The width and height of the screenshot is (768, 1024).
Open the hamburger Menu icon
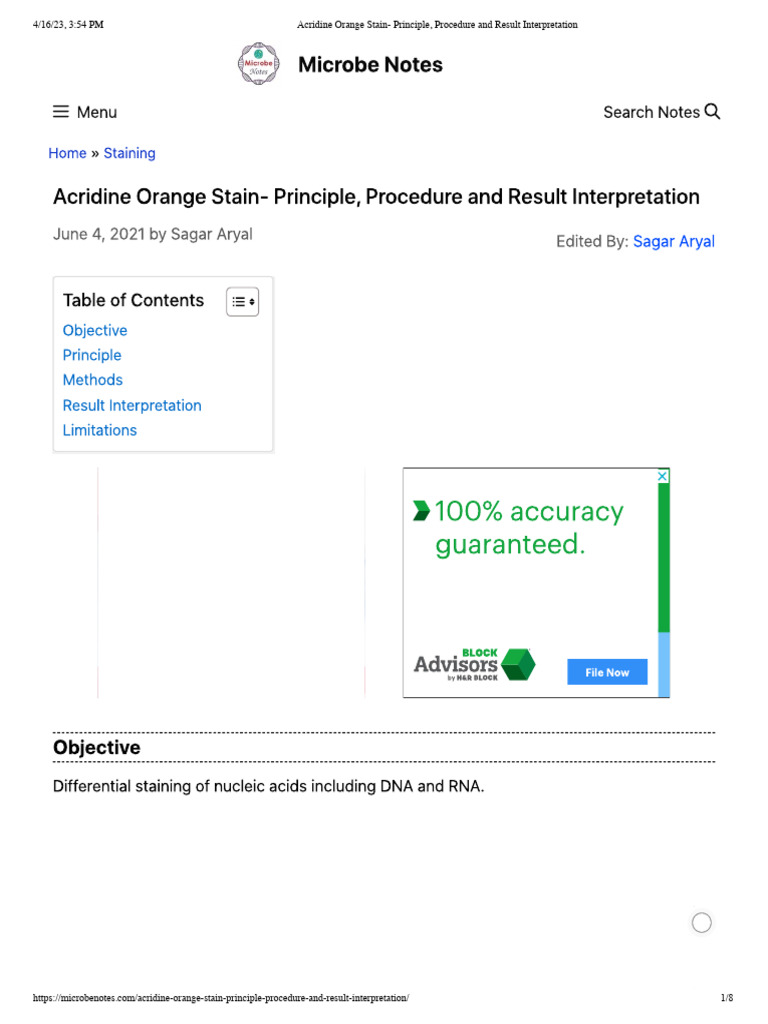coord(61,112)
